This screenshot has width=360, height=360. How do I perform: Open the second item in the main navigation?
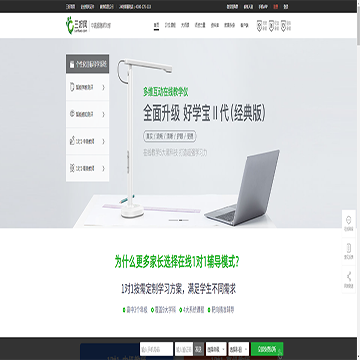point(170,25)
